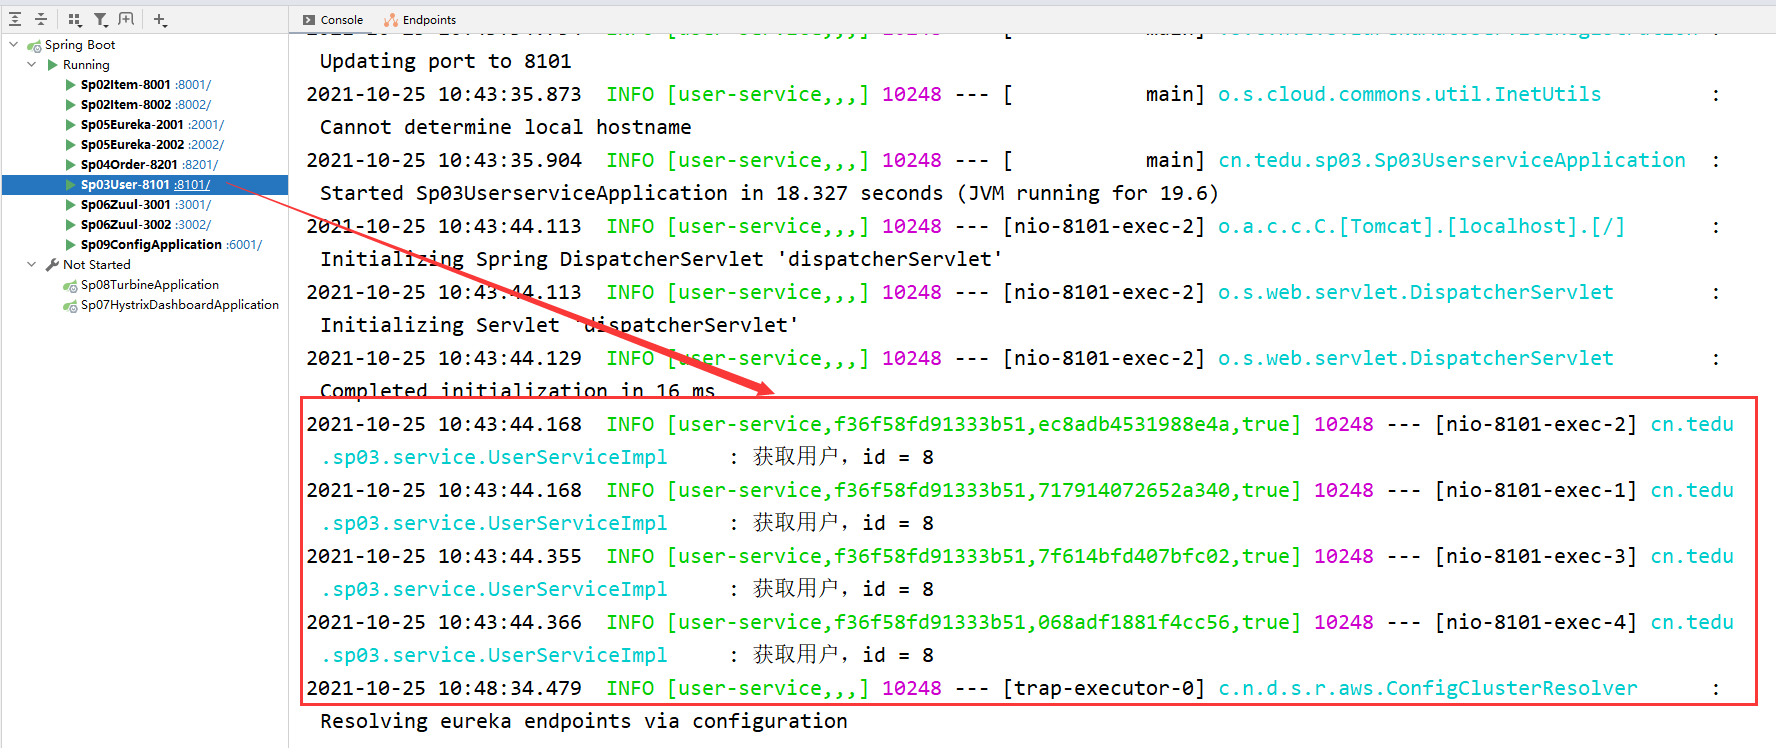Select the Sp02Item-8001 service
The width and height of the screenshot is (1776, 748).
pos(125,85)
